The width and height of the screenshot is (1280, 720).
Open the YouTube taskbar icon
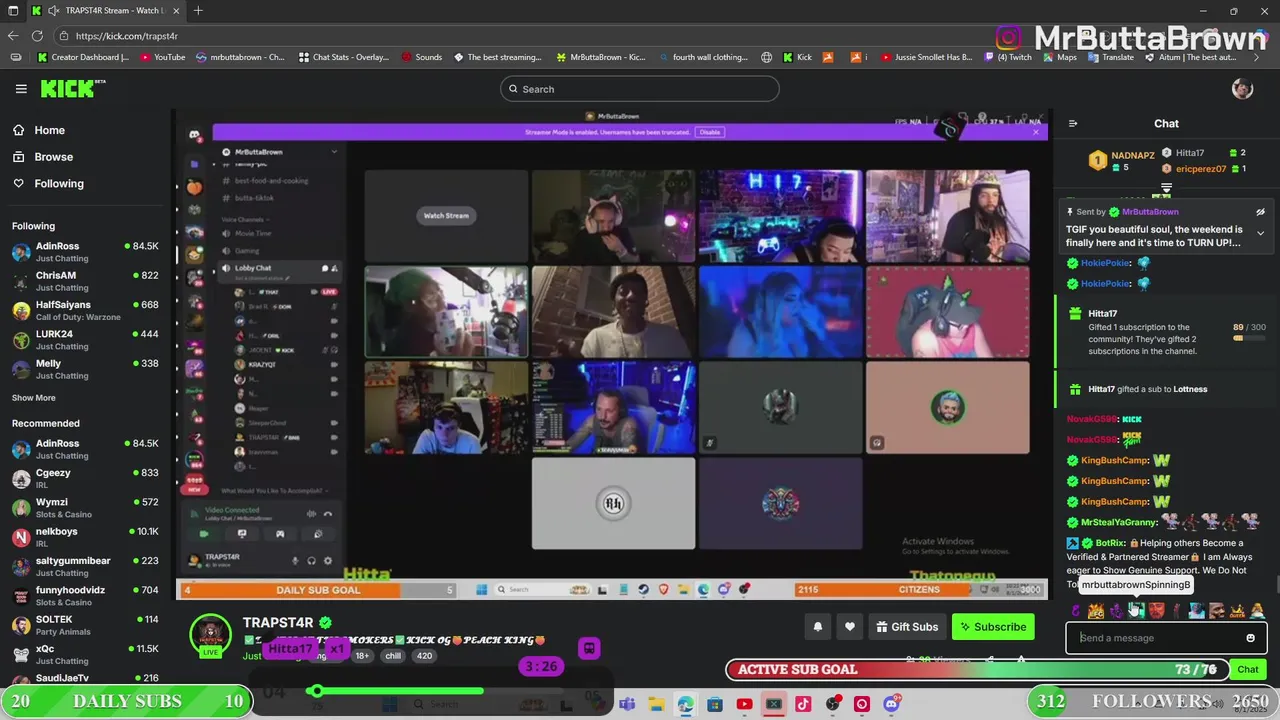[x=744, y=704]
